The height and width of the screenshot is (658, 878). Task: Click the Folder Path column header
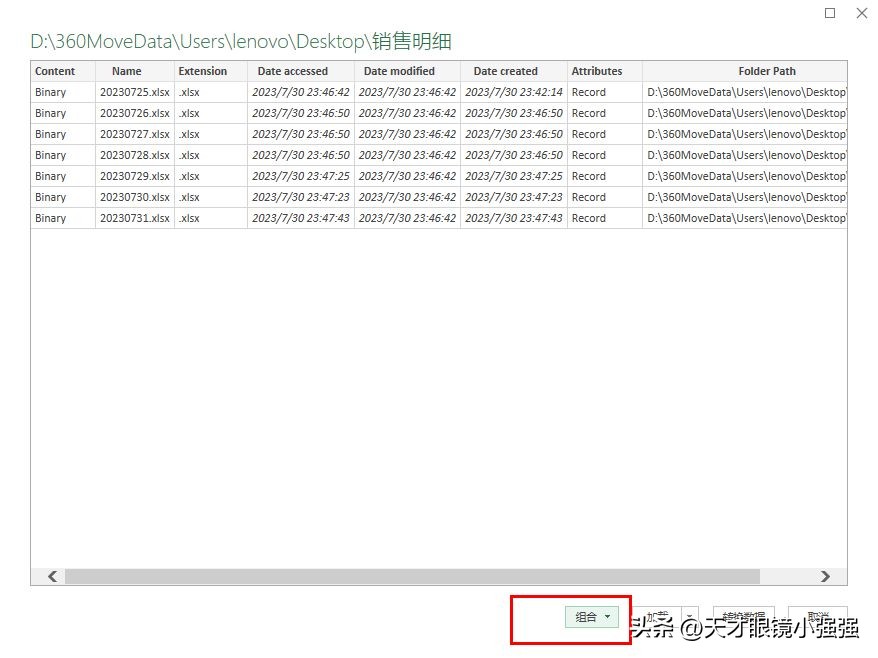[x=766, y=71]
